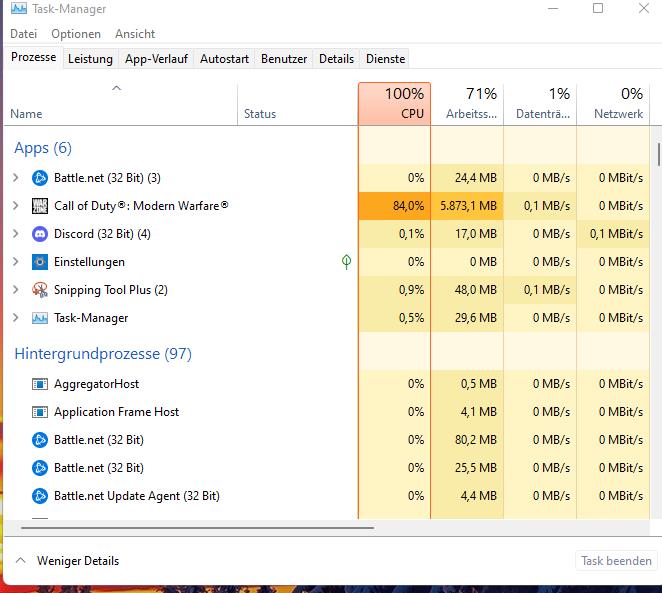Select the Application Frame Host process name
Image resolution: width=662 pixels, height=593 pixels.
tap(117, 412)
